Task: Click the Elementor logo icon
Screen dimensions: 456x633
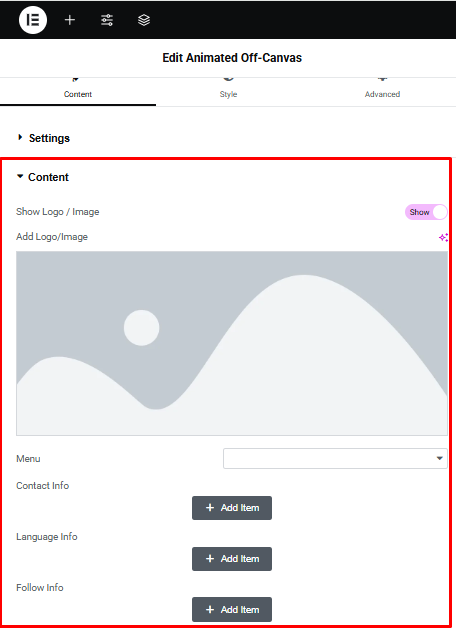Action: click(x=33, y=20)
